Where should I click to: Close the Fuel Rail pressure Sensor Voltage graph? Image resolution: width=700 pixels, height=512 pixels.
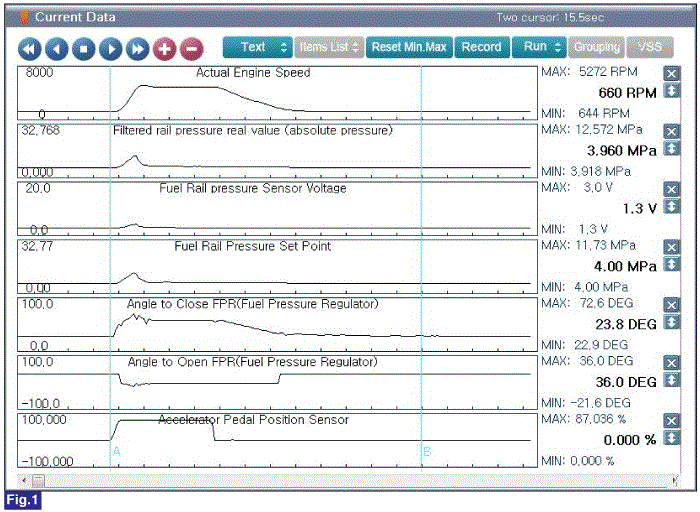point(671,189)
